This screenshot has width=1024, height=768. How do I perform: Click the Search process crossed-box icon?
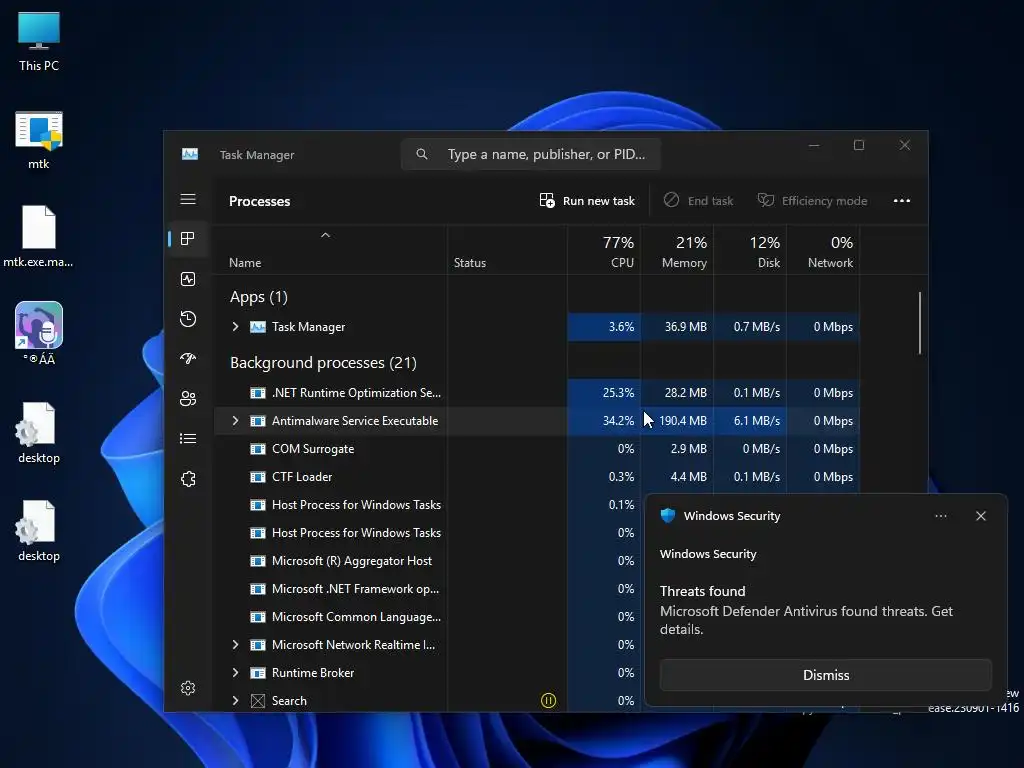[258, 701]
